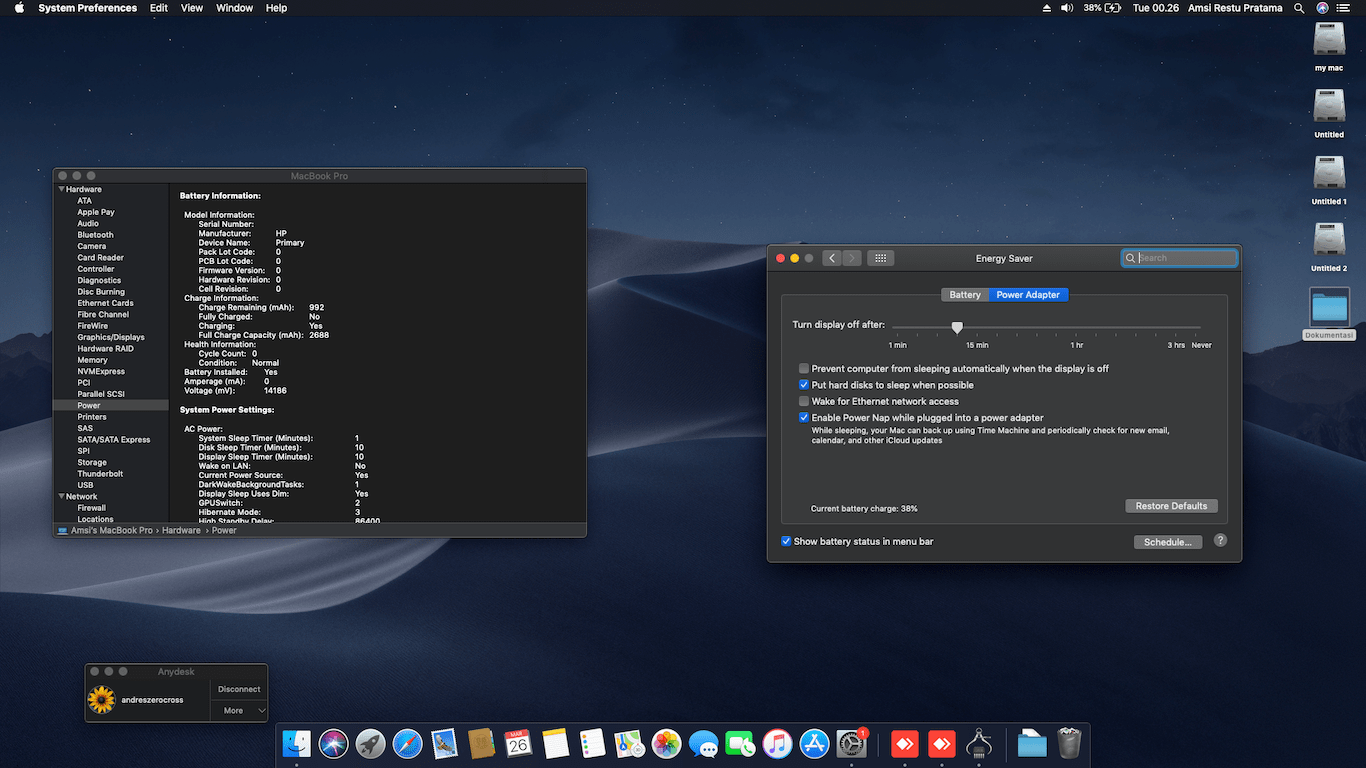This screenshot has height=768, width=1366.
Task: Launch Siri from the Dock
Action: (x=333, y=744)
